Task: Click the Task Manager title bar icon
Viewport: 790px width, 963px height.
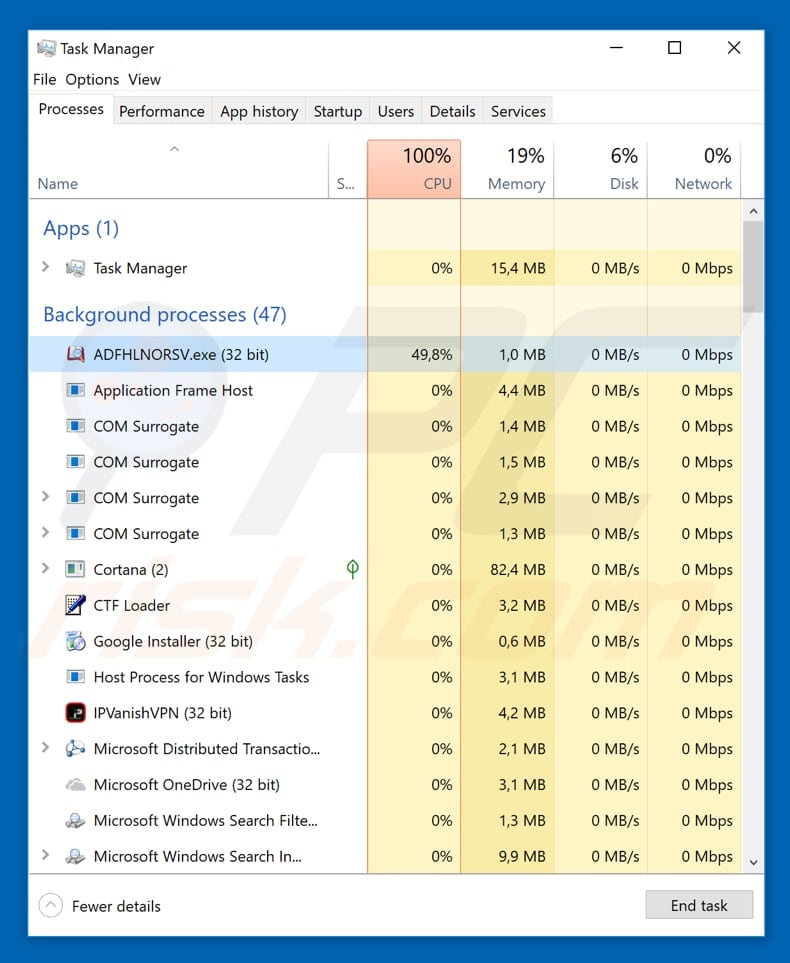Action: pyautogui.click(x=46, y=48)
